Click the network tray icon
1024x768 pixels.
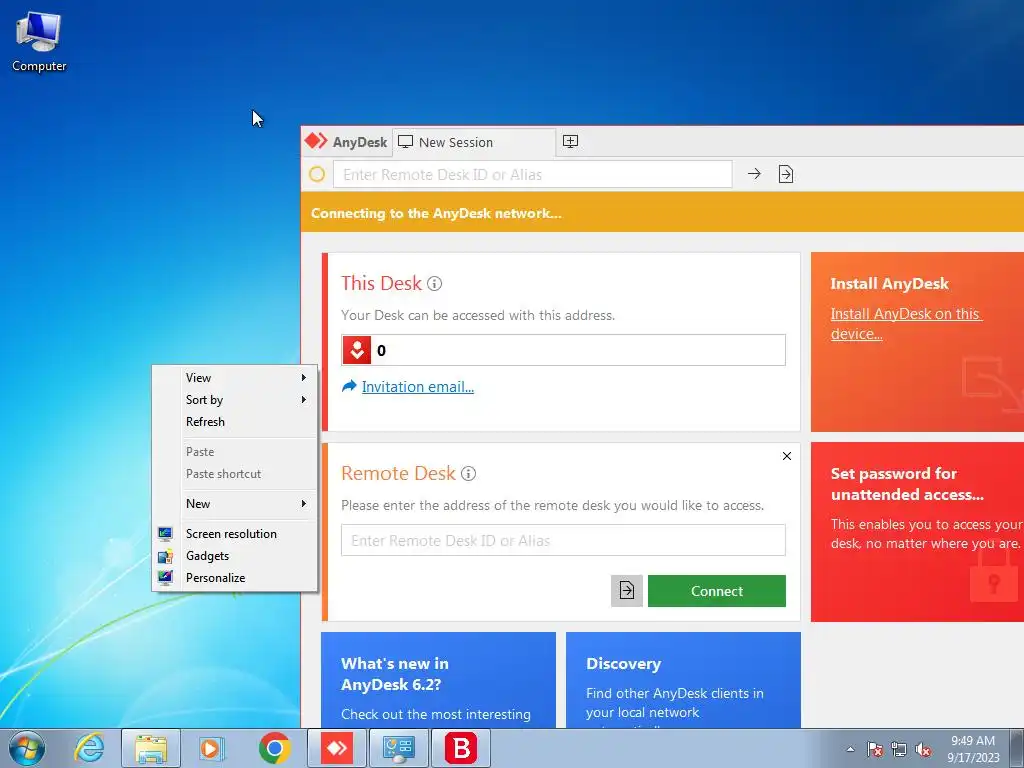tap(899, 749)
